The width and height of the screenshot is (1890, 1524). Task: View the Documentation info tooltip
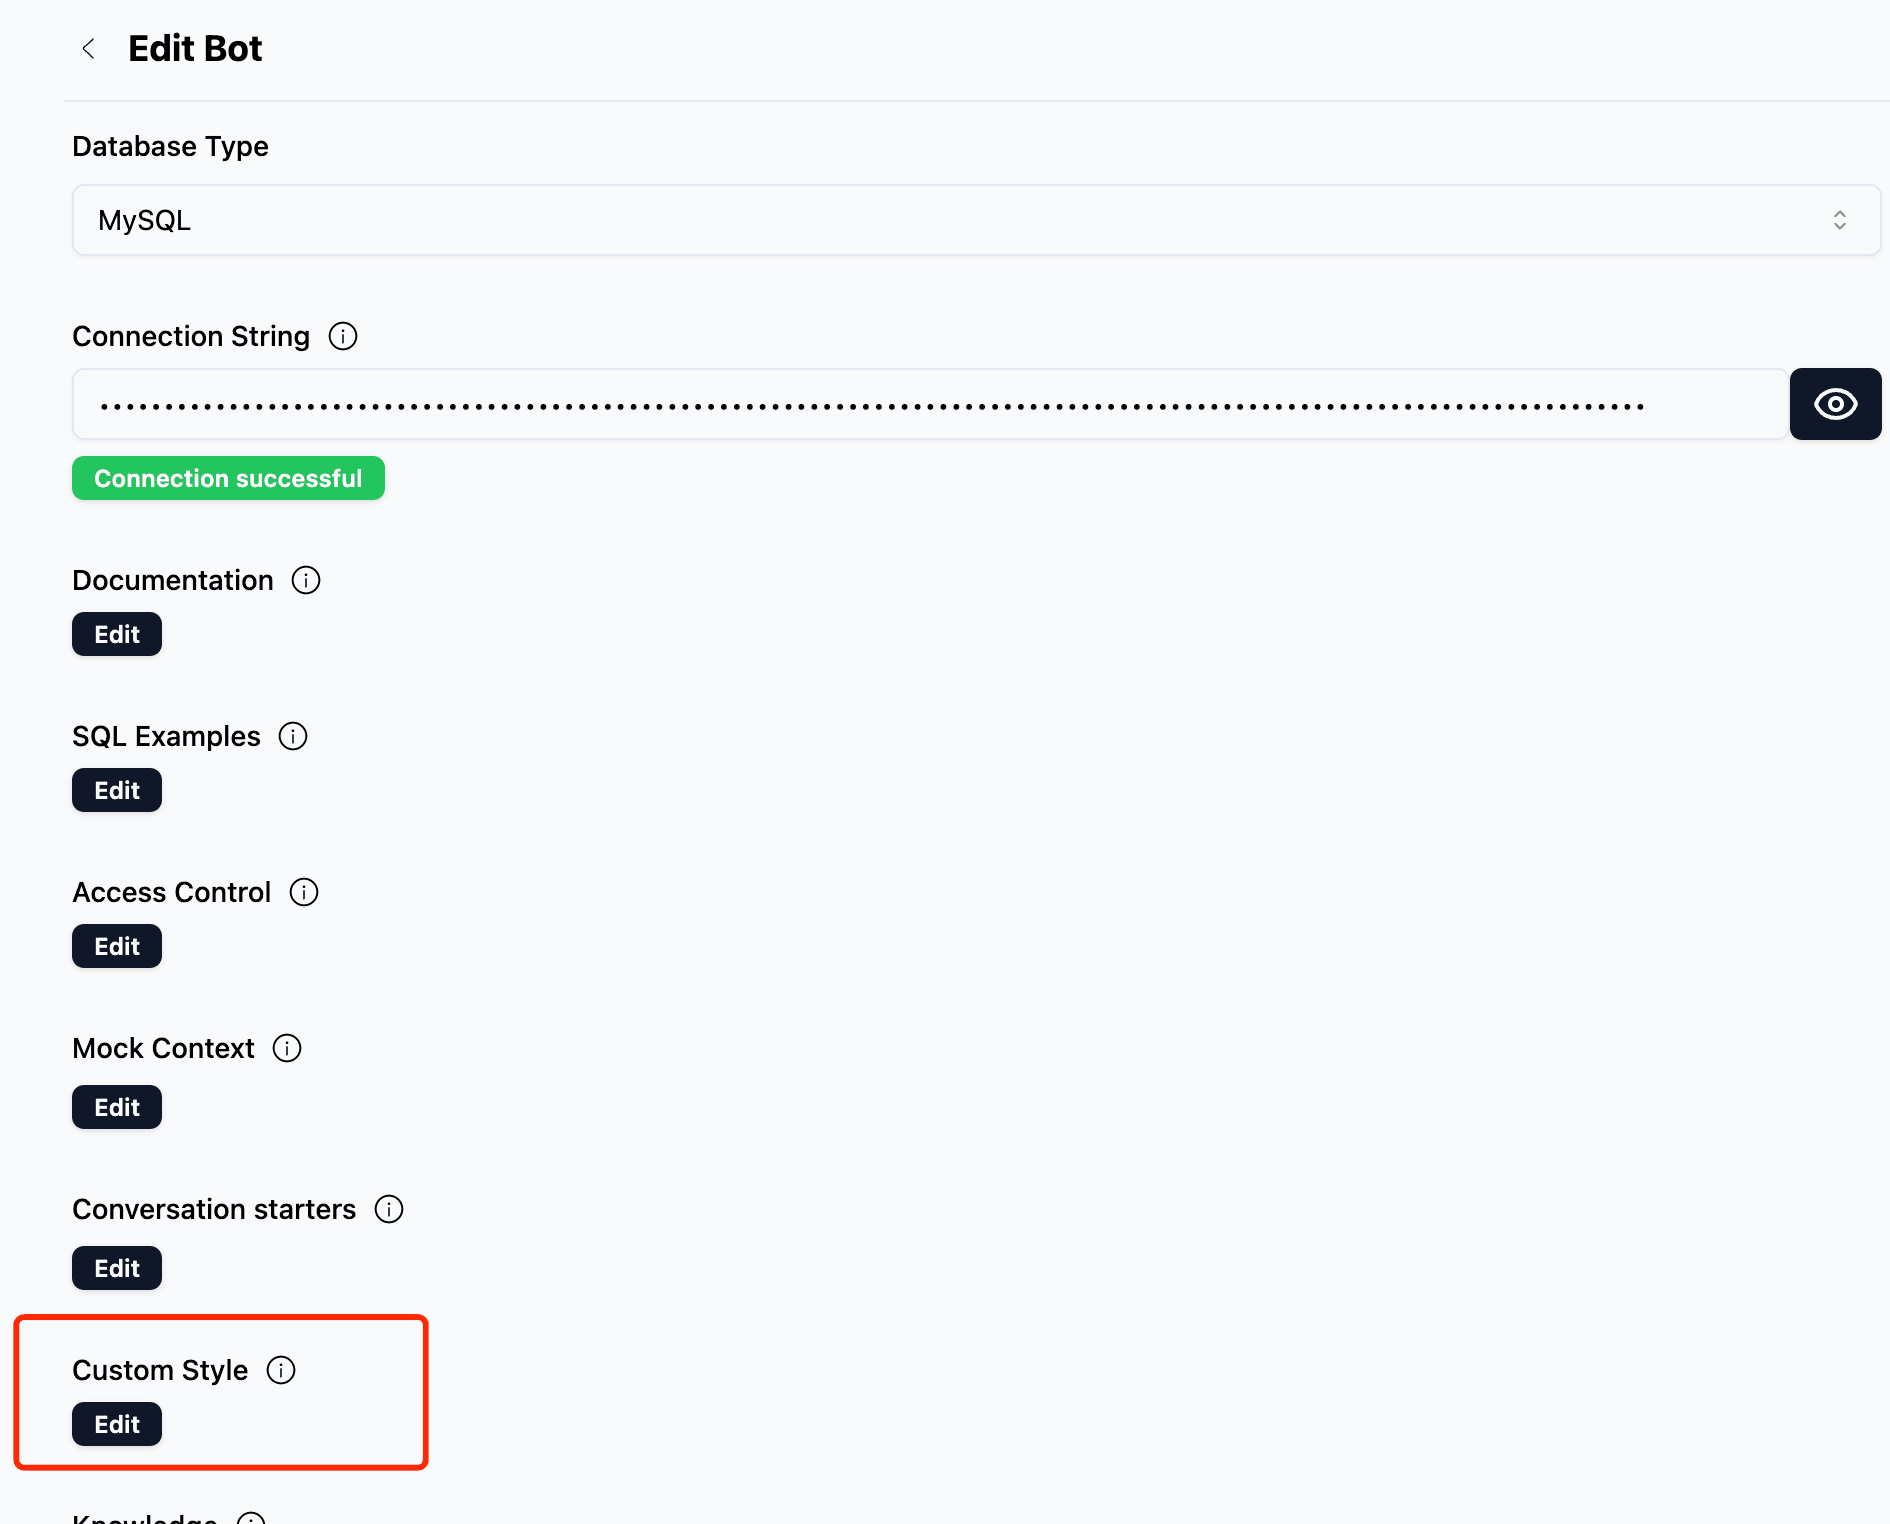pyautogui.click(x=305, y=580)
